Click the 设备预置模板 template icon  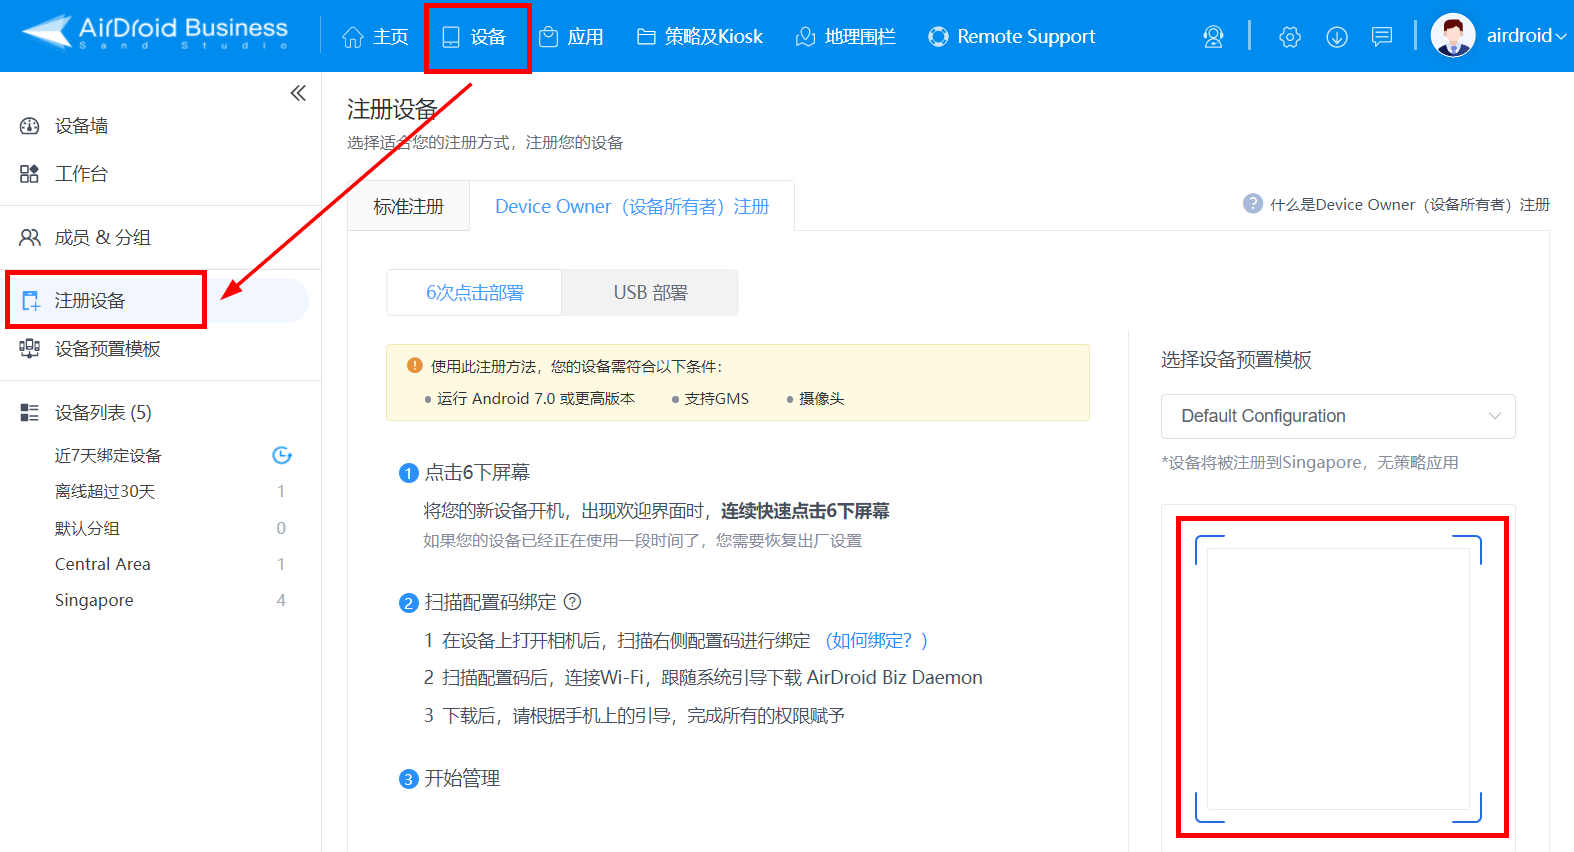tap(30, 349)
